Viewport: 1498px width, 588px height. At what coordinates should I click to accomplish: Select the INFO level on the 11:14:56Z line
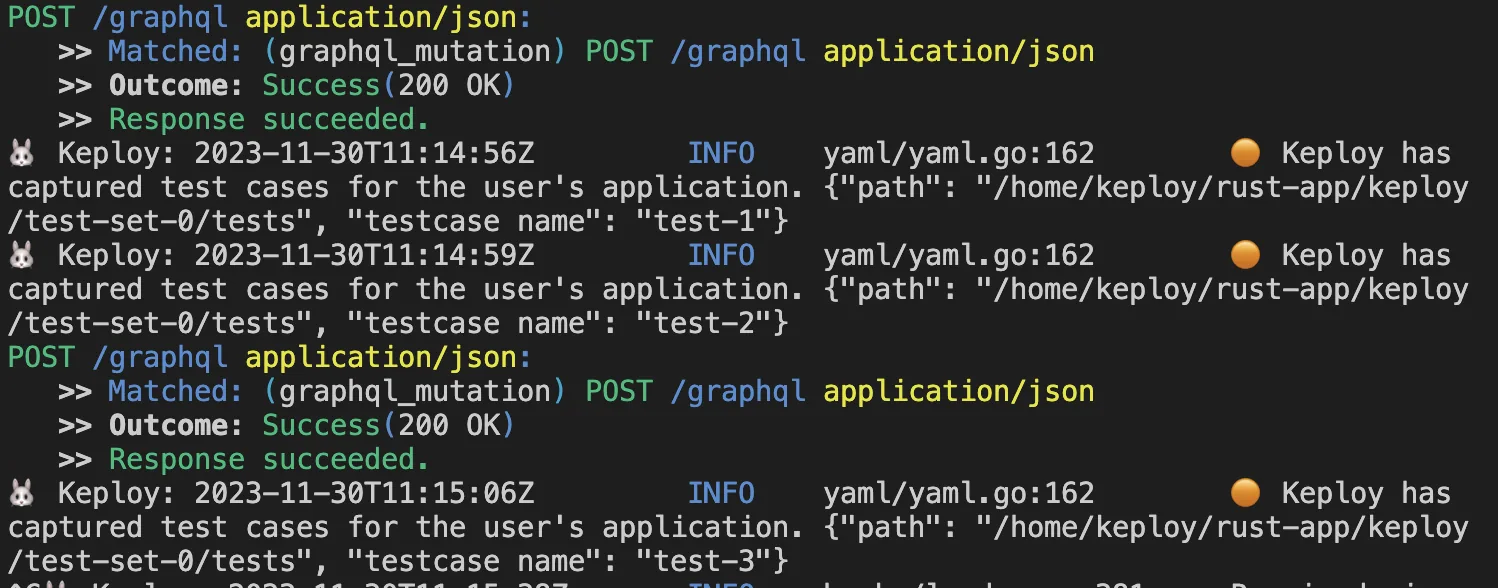[x=721, y=154]
